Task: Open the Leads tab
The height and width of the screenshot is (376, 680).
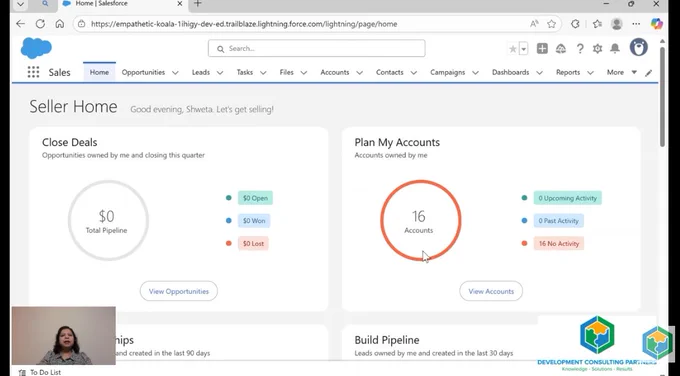Action: [201, 72]
